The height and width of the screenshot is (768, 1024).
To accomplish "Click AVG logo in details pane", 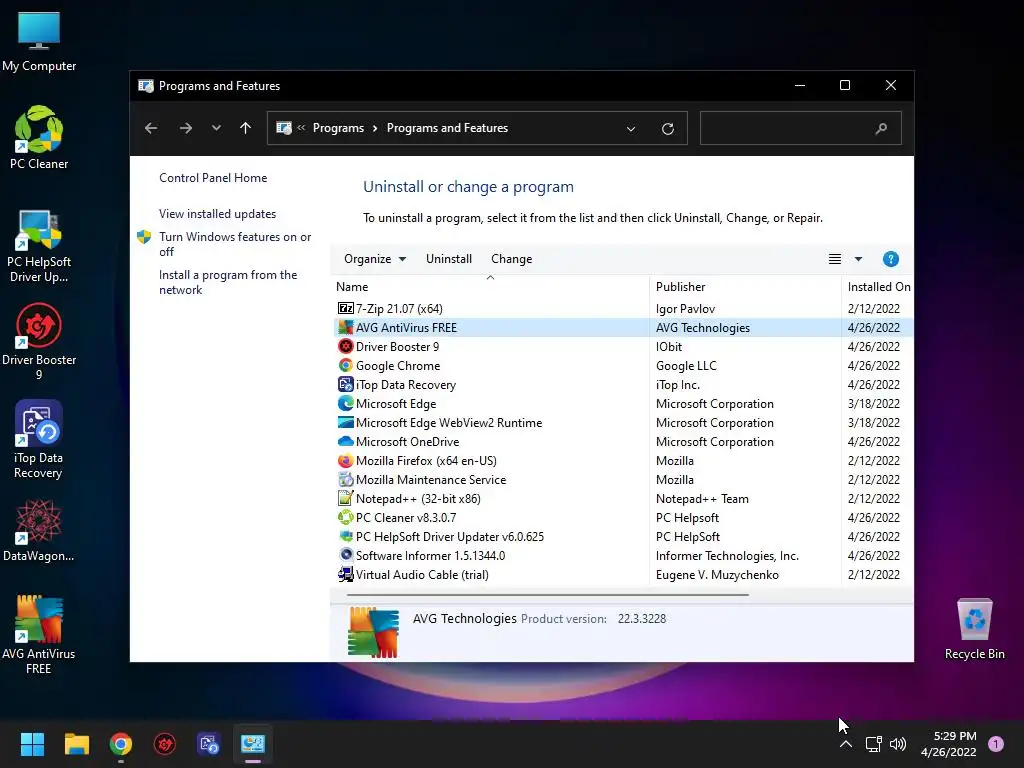I will point(373,632).
